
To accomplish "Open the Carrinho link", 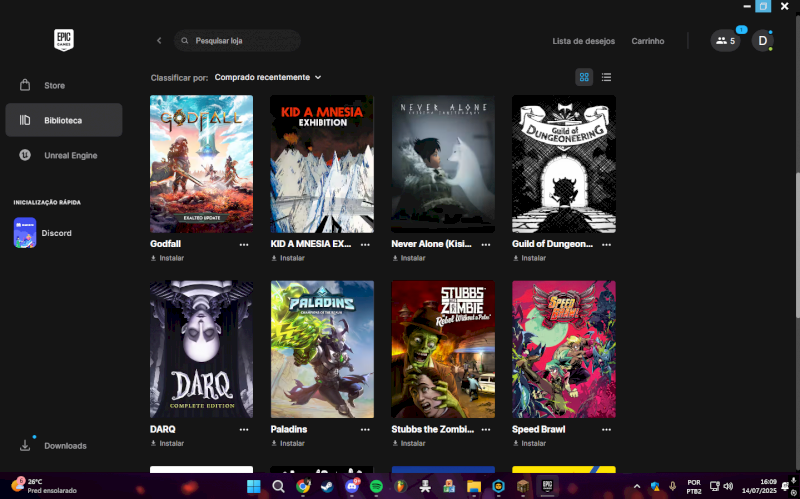I will tap(647, 41).
